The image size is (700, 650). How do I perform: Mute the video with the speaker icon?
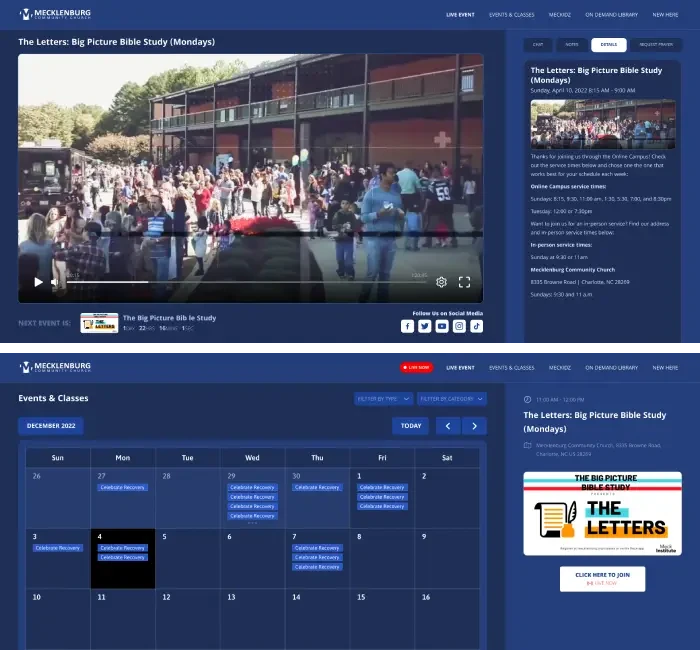click(x=54, y=282)
